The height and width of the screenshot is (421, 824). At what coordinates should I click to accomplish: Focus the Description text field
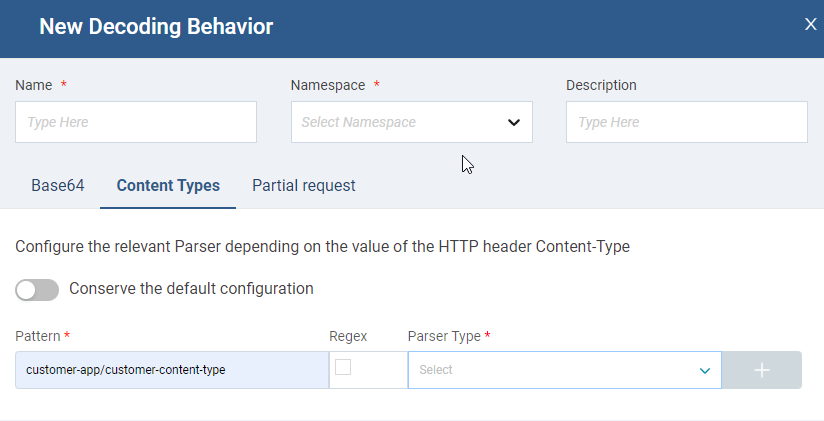(686, 123)
